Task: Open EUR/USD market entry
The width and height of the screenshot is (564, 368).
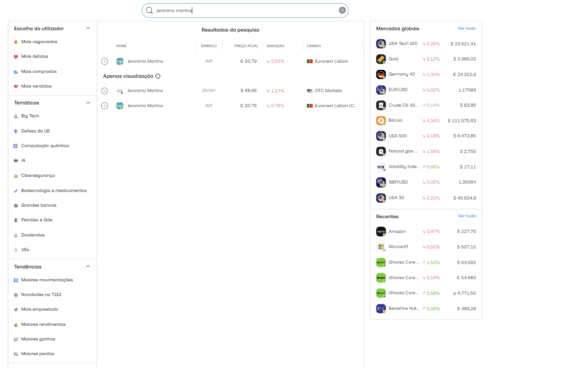Action: tap(426, 90)
